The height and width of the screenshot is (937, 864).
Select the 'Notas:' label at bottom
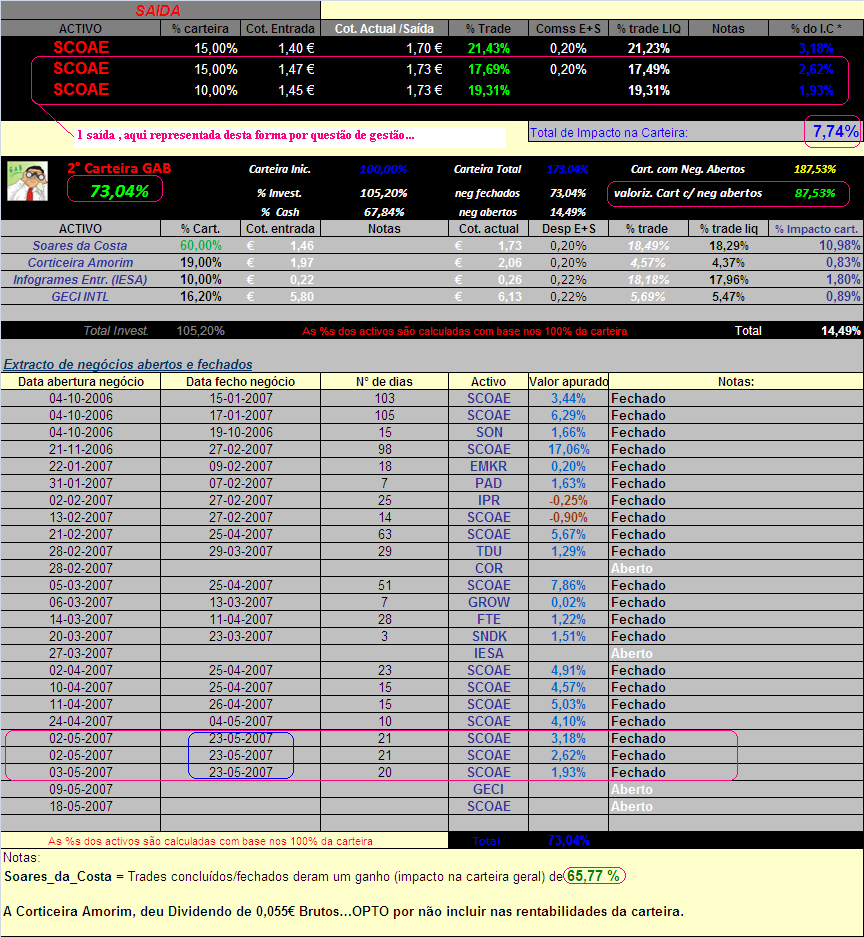point(22,858)
